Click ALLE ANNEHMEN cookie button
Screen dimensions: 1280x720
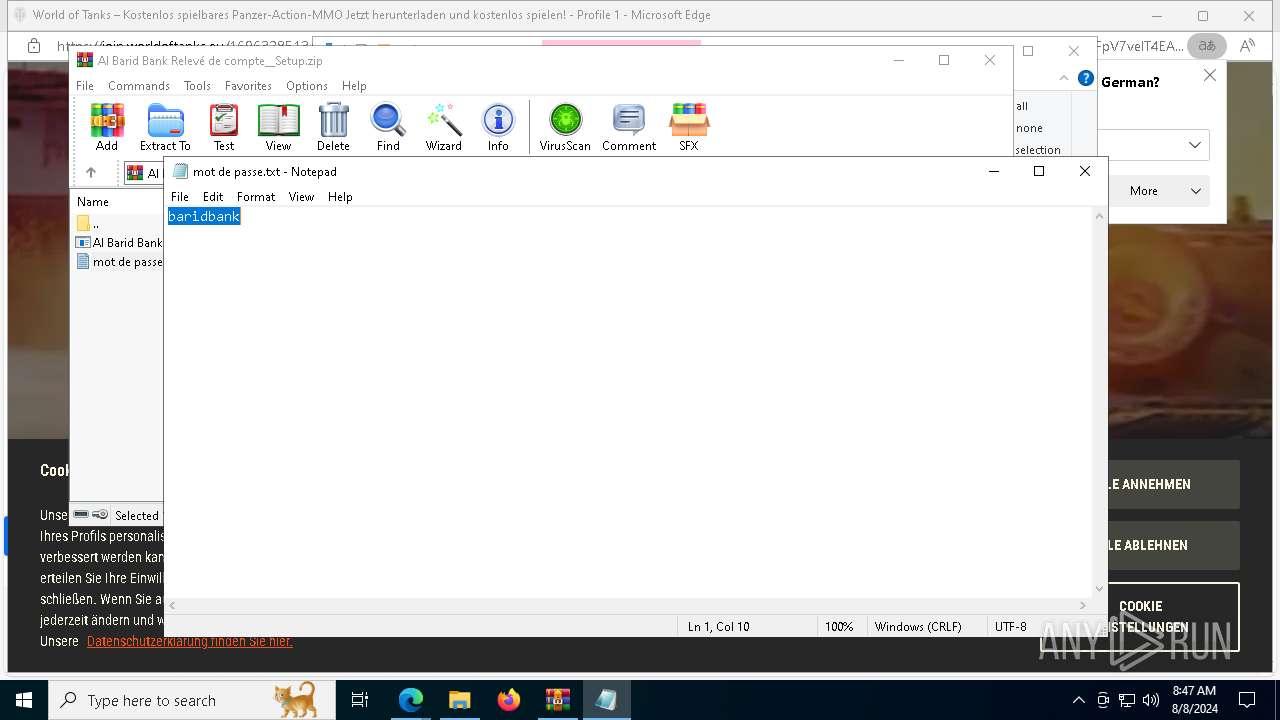(x=1174, y=484)
